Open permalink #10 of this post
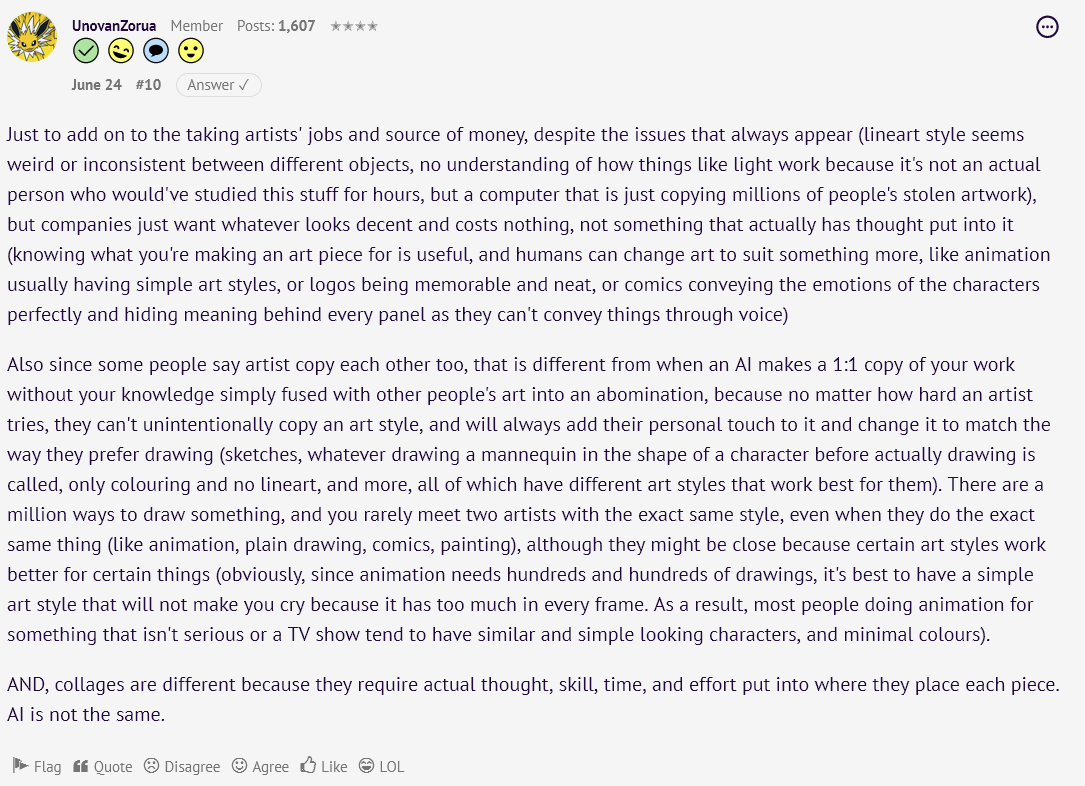 click(148, 85)
